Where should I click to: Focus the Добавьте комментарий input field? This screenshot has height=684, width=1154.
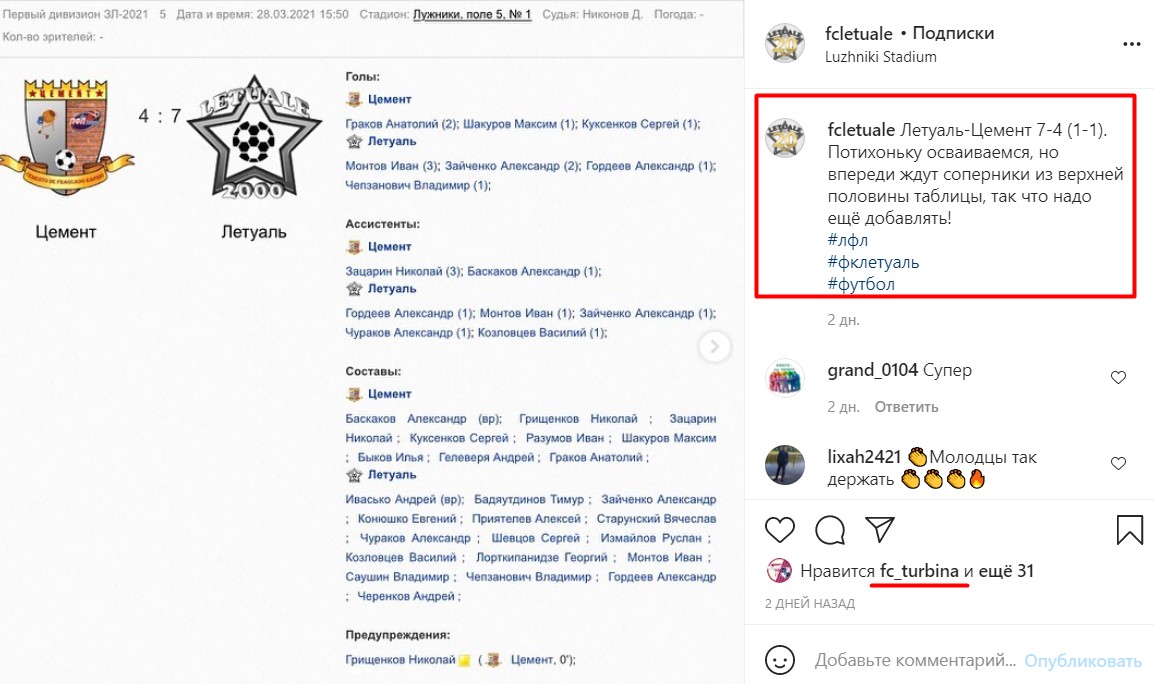pos(915,660)
